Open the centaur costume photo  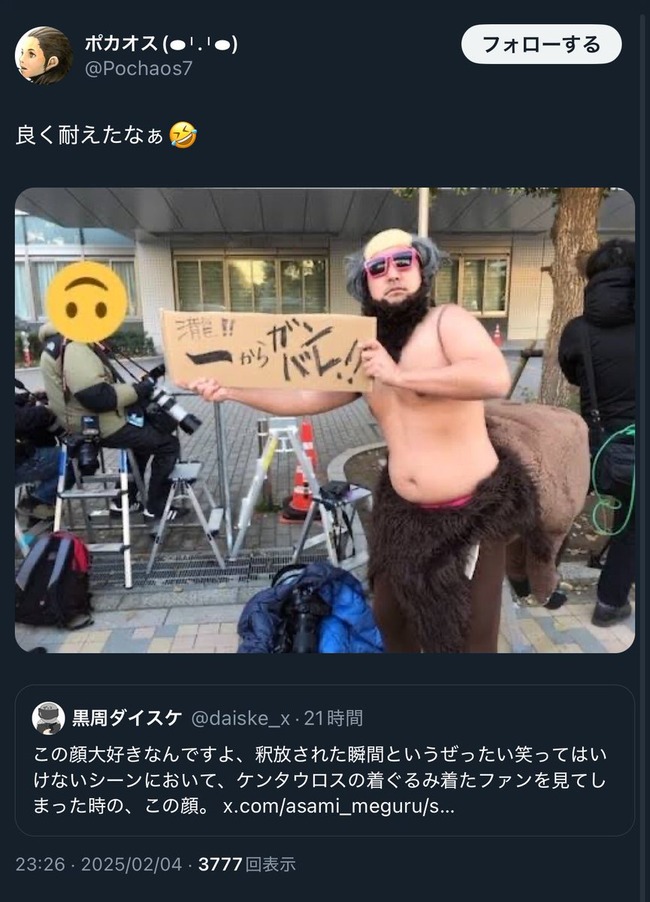point(325,420)
